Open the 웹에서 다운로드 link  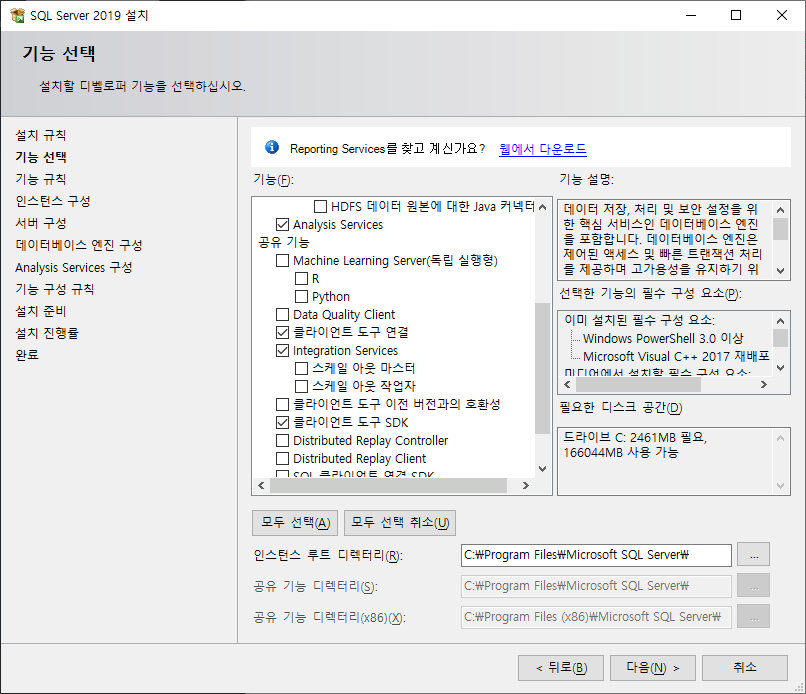coord(543,149)
